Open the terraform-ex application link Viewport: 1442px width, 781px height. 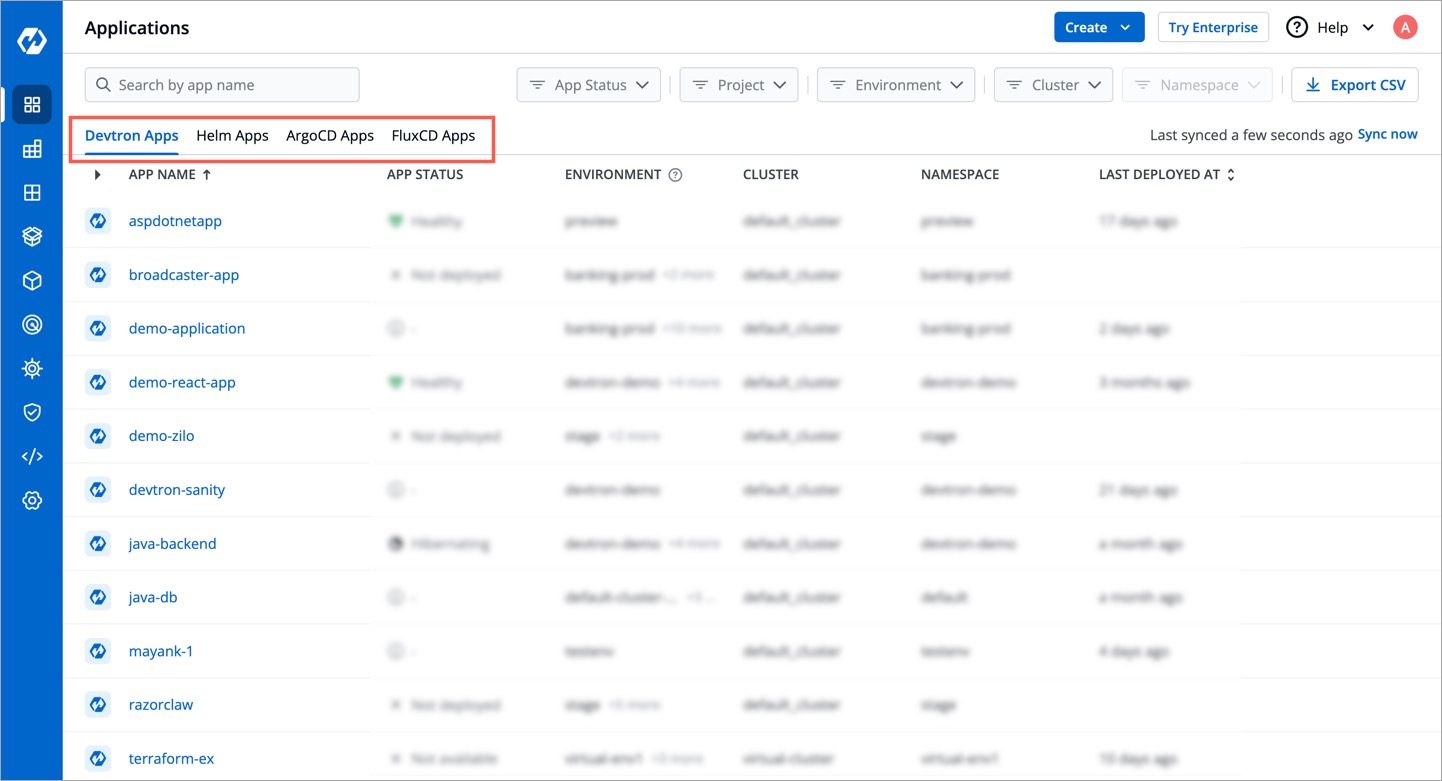click(172, 759)
